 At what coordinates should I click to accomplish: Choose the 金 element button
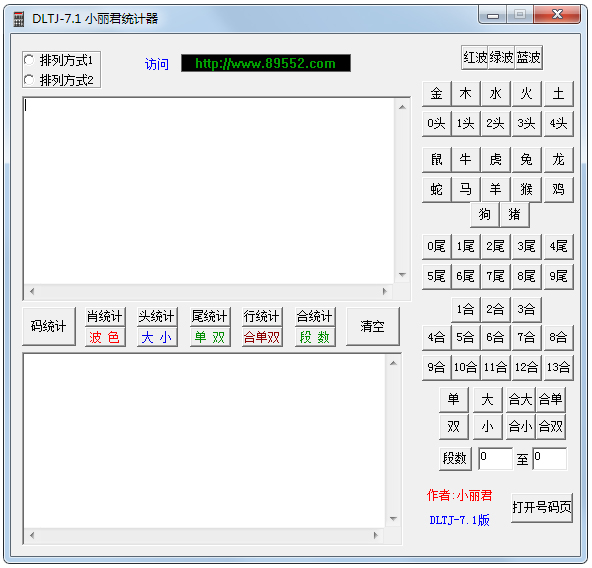[436, 93]
